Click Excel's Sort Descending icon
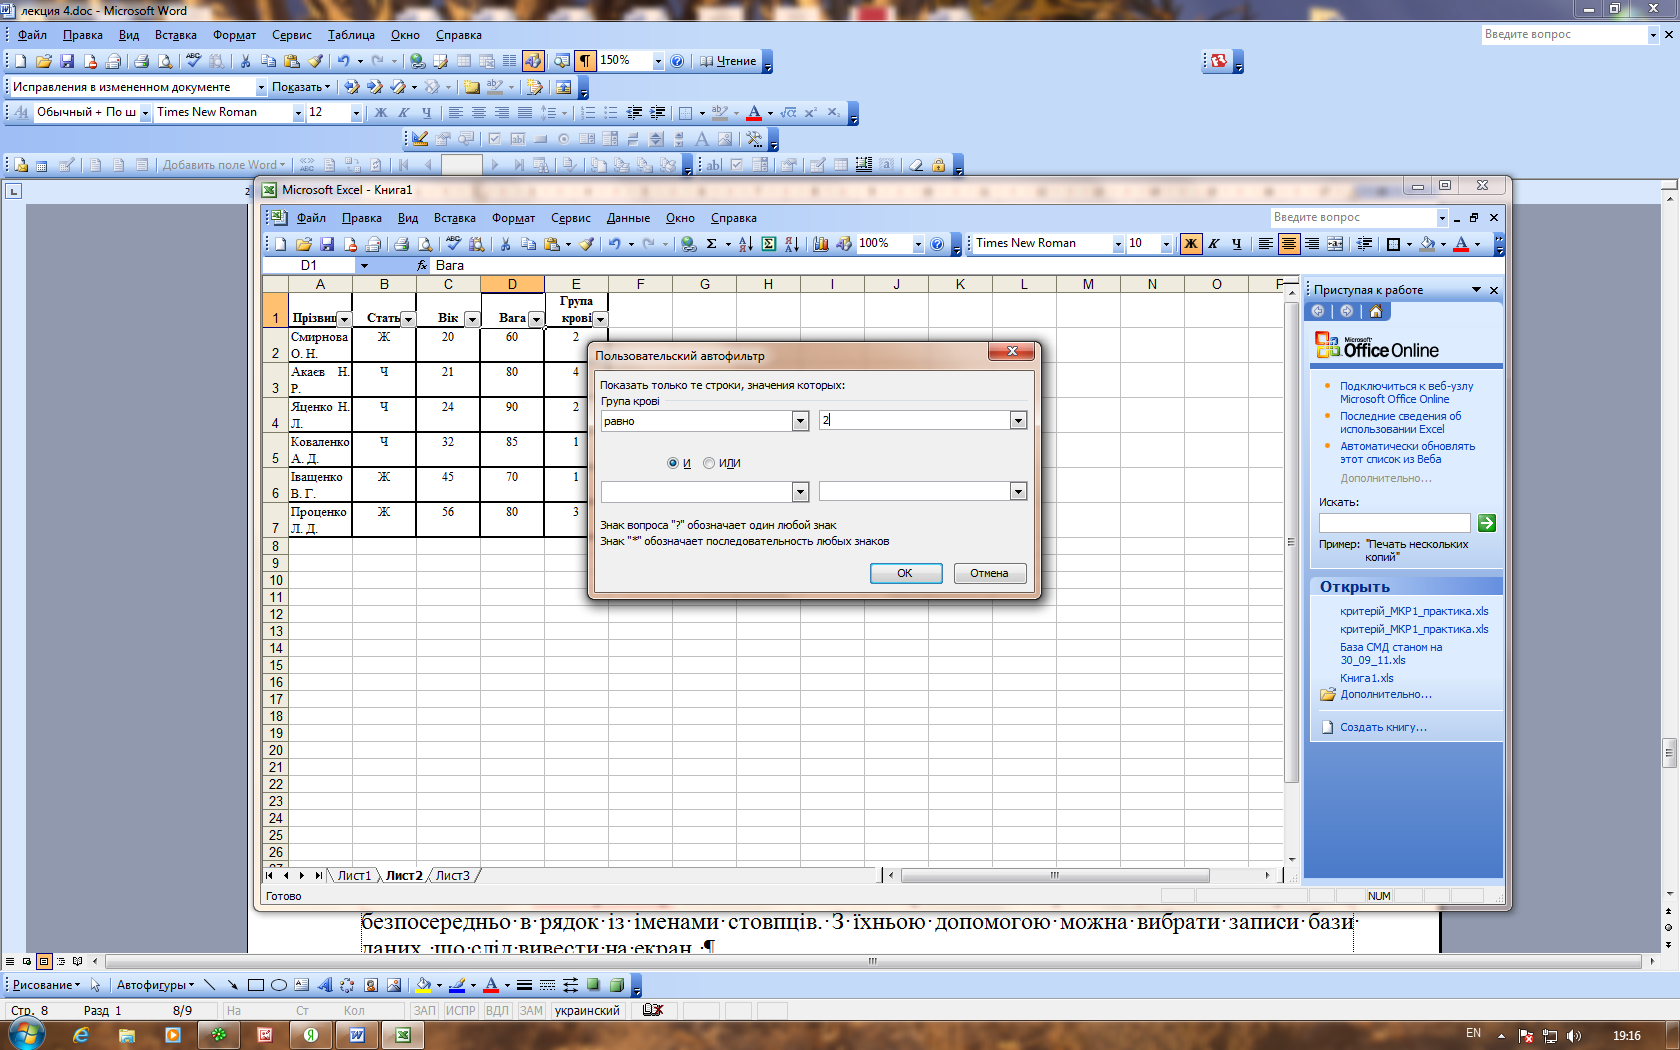The image size is (1680, 1050). click(x=792, y=243)
